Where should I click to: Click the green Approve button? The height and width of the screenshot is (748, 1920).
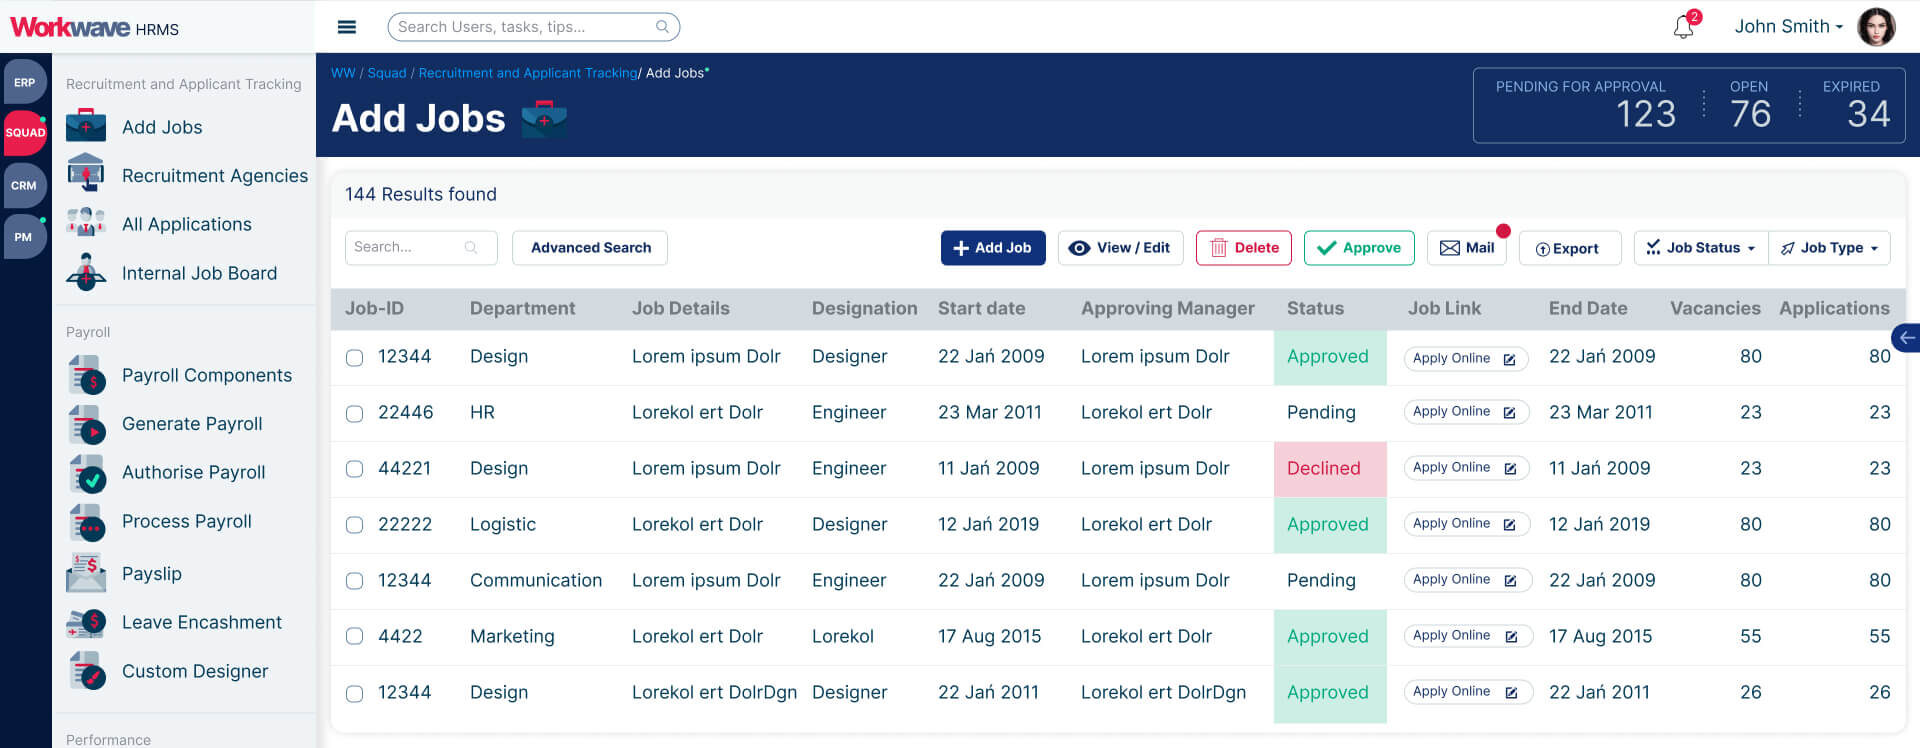[x=1358, y=248]
